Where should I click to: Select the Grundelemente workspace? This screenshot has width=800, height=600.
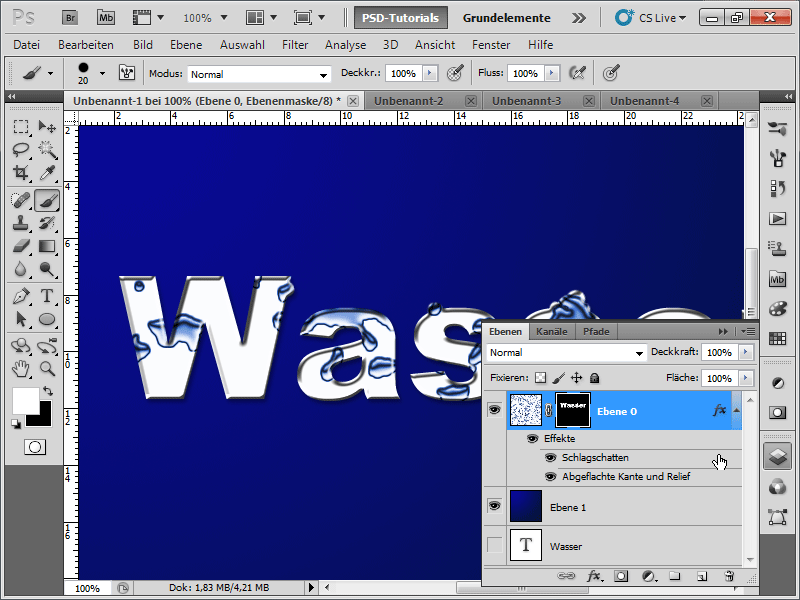click(x=506, y=18)
